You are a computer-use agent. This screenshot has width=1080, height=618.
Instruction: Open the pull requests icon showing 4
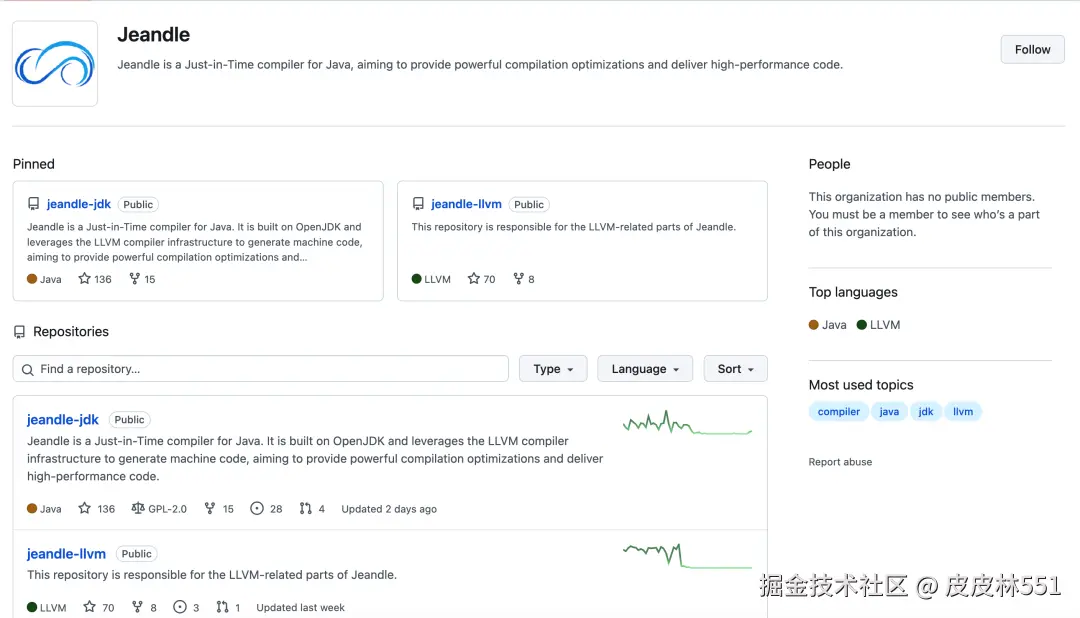click(x=306, y=509)
